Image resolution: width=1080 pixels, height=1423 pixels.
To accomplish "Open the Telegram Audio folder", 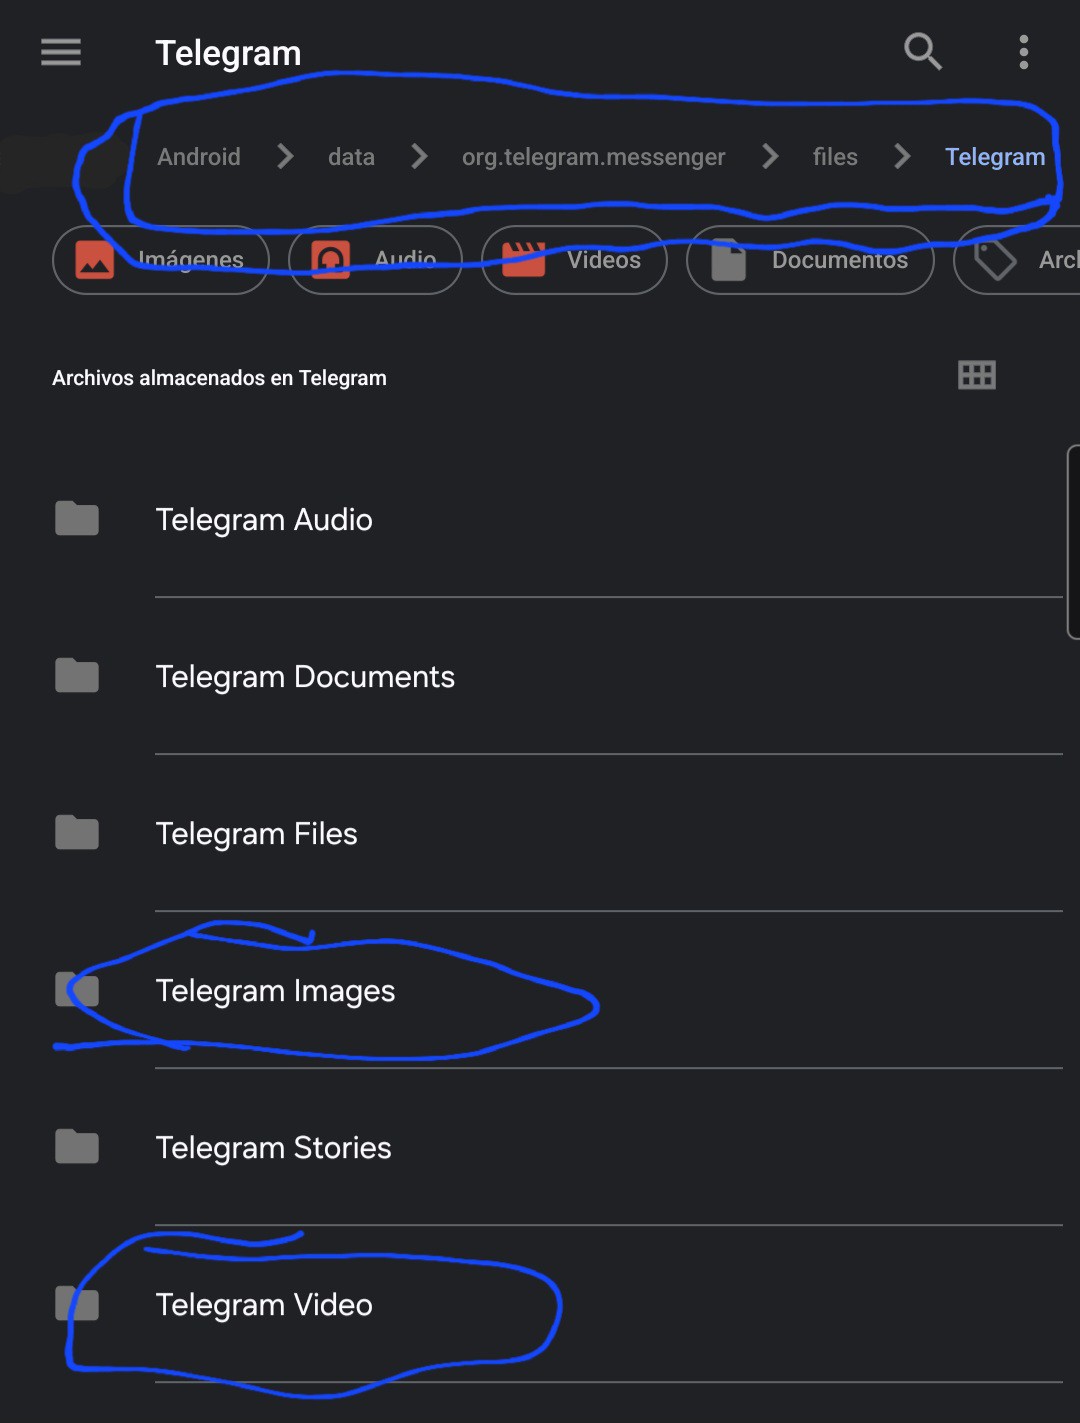I will point(264,520).
